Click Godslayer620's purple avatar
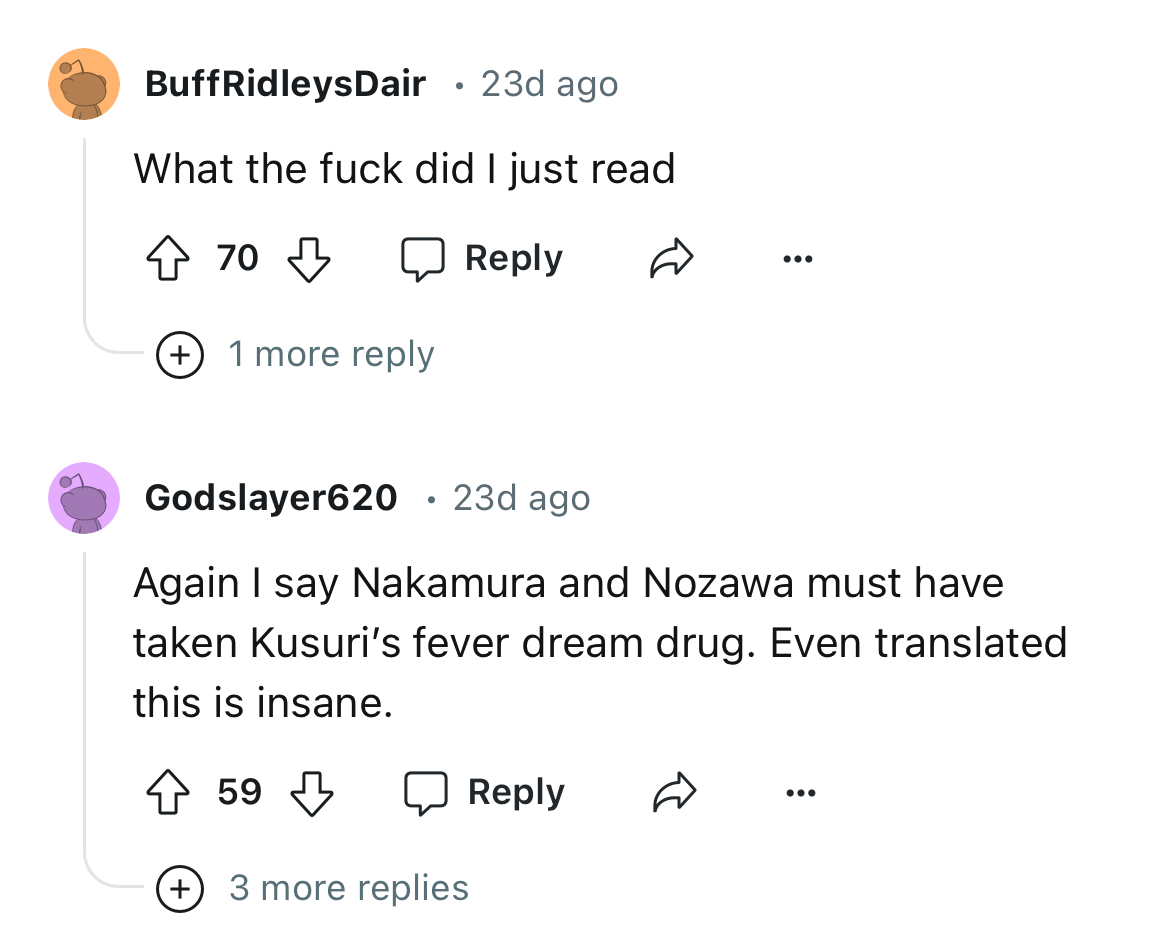This screenshot has height=948, width=1170. (84, 497)
